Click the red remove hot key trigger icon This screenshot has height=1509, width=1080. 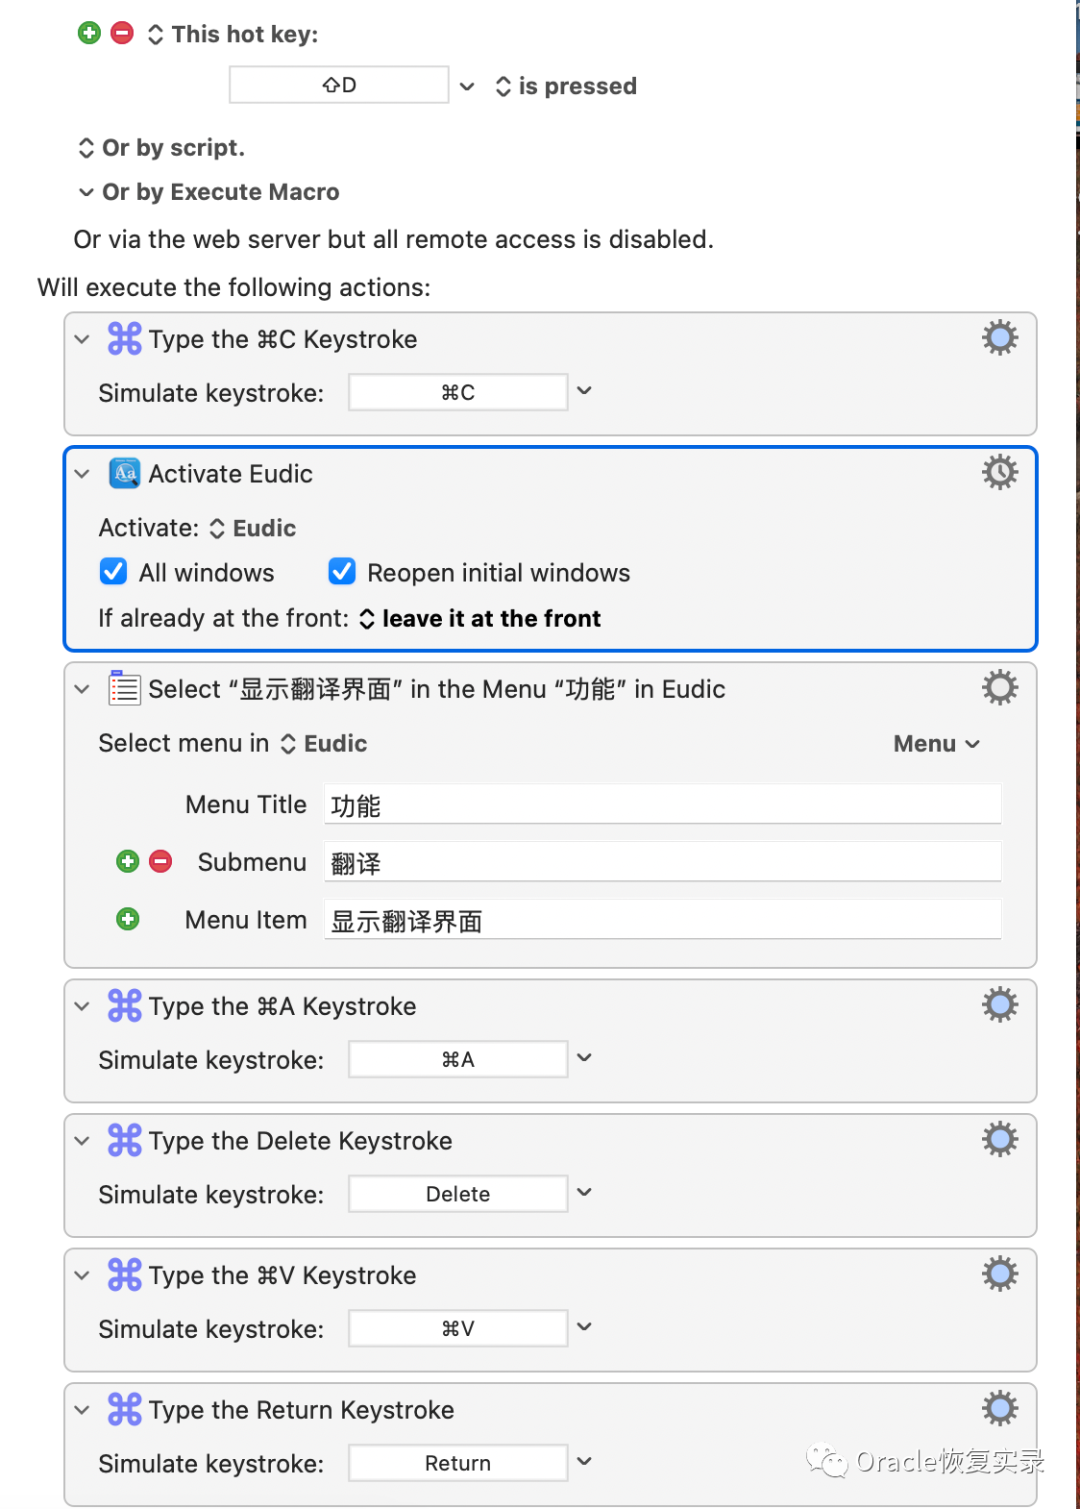[122, 33]
